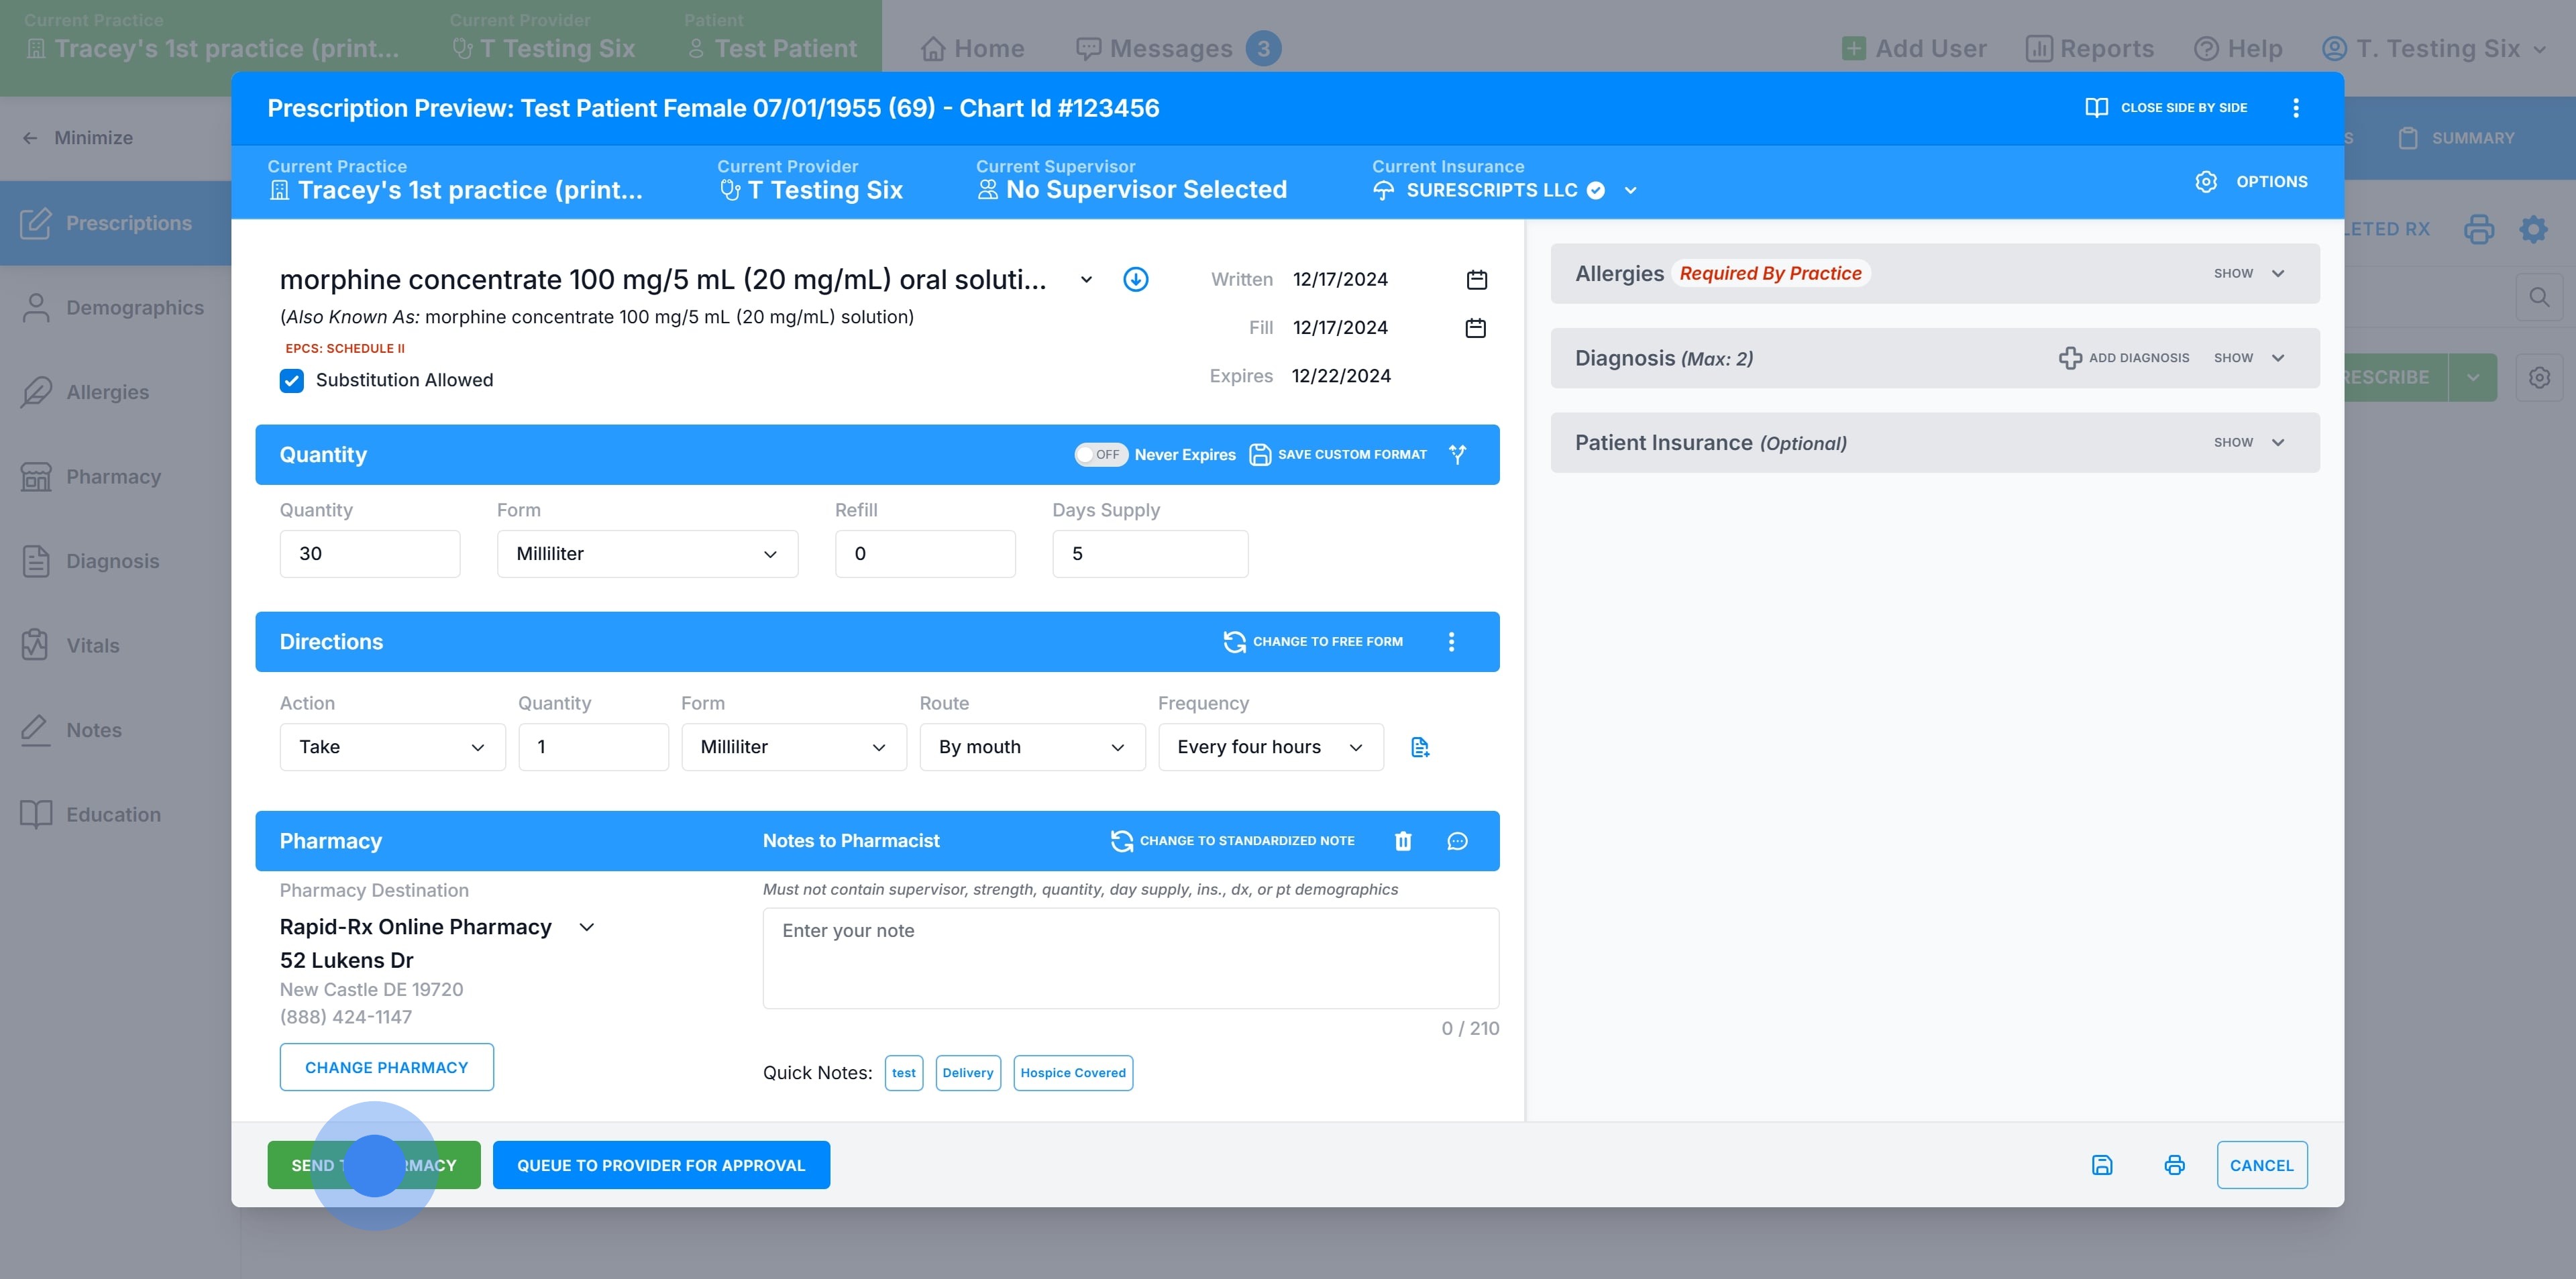The width and height of the screenshot is (2576, 1279).
Task: Click the Enter your note text field
Action: pos(1130,957)
